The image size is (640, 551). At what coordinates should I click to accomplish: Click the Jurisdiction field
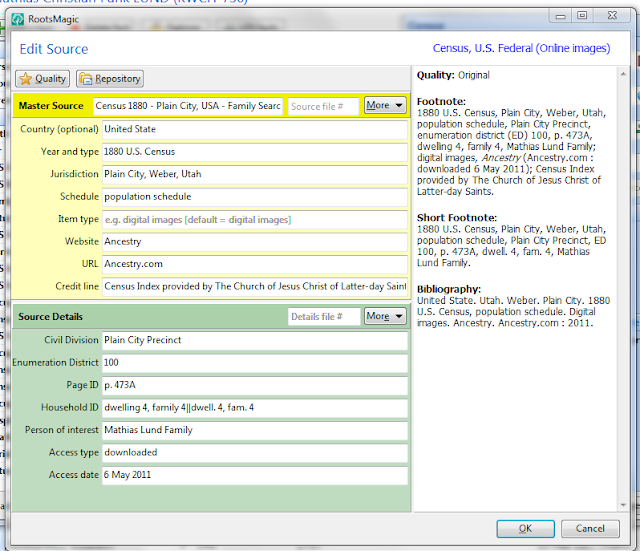255,174
